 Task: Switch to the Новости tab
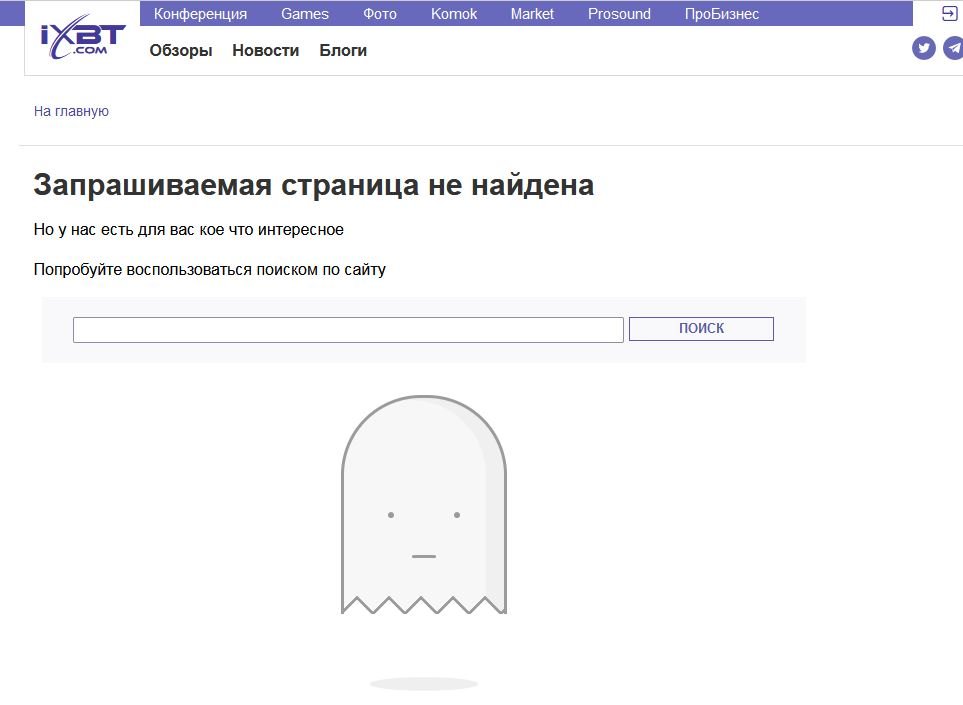[265, 51]
